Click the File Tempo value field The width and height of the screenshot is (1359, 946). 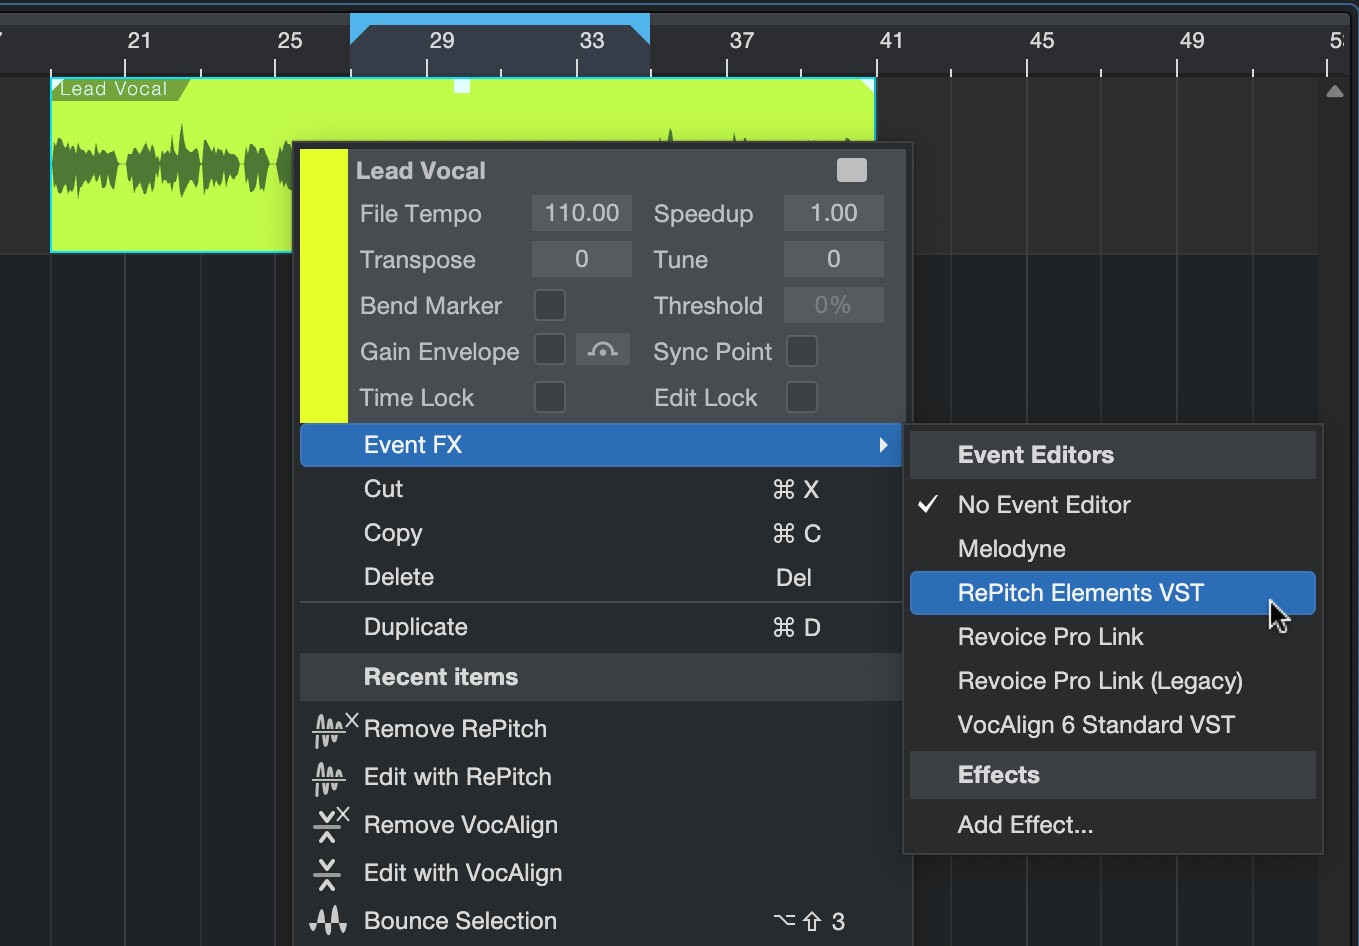[581, 213]
